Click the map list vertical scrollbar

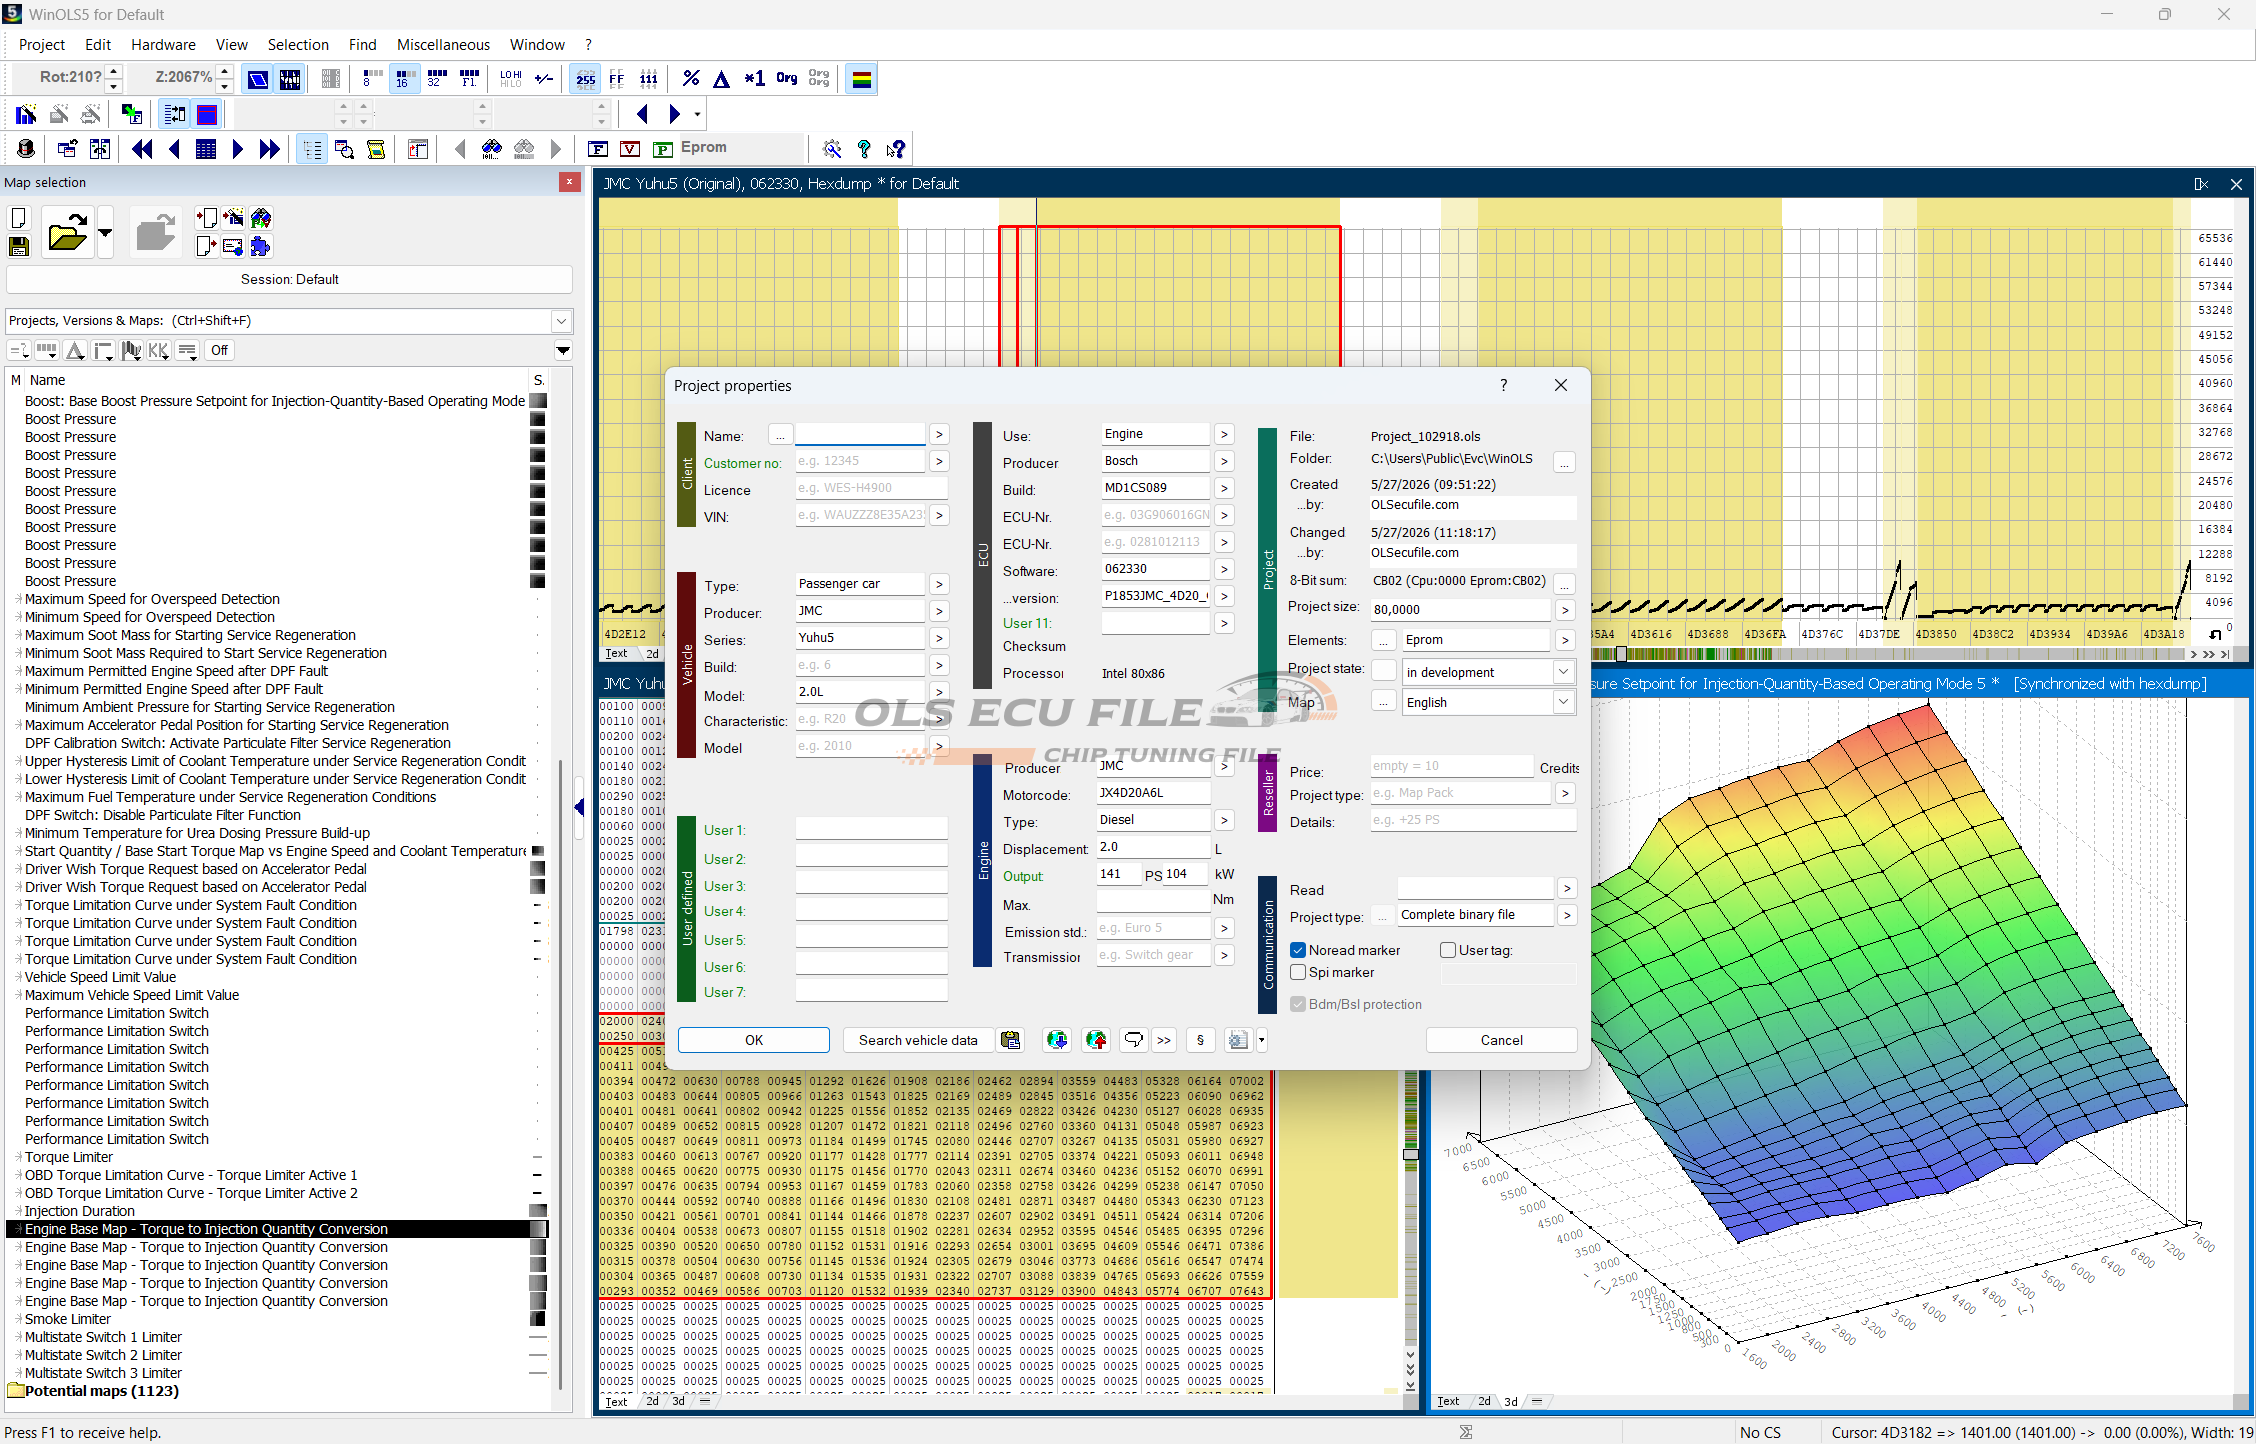click(559, 1075)
